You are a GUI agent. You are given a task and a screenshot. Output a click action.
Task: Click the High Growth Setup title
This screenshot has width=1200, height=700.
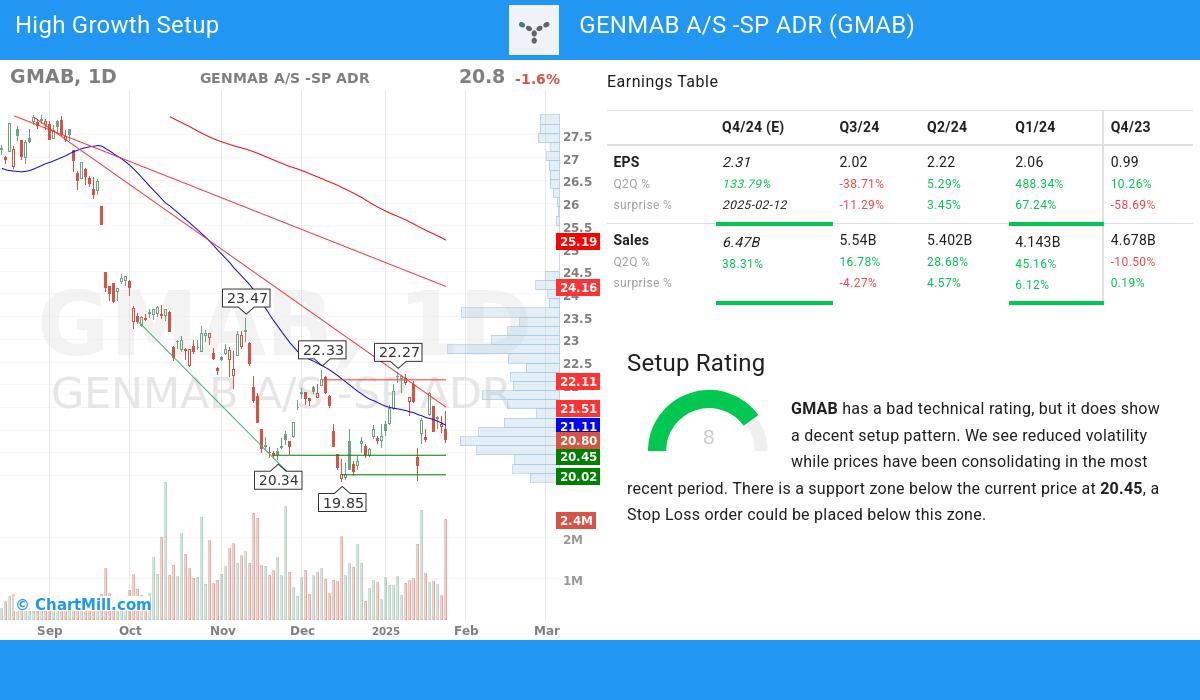coord(117,25)
